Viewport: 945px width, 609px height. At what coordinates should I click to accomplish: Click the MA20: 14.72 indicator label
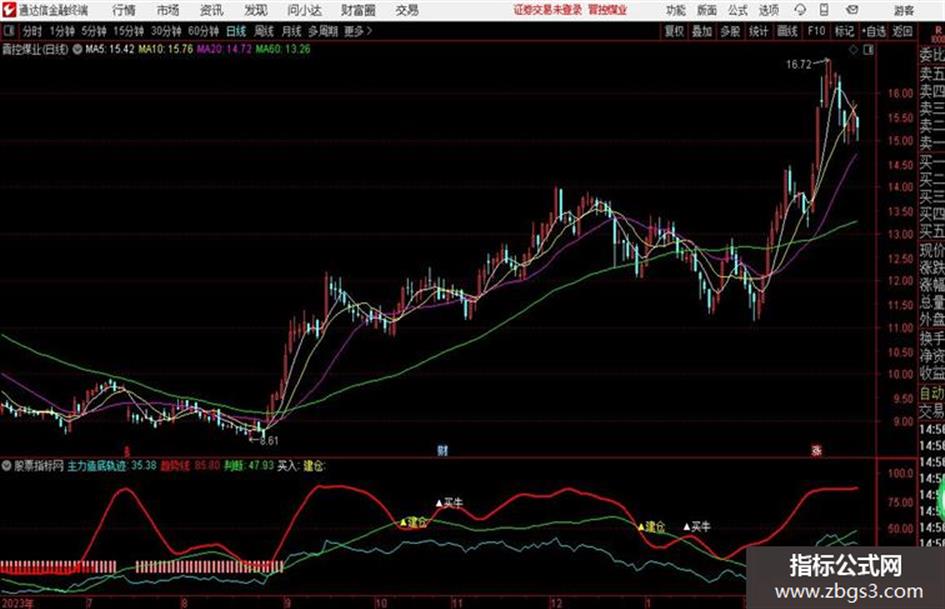point(224,49)
